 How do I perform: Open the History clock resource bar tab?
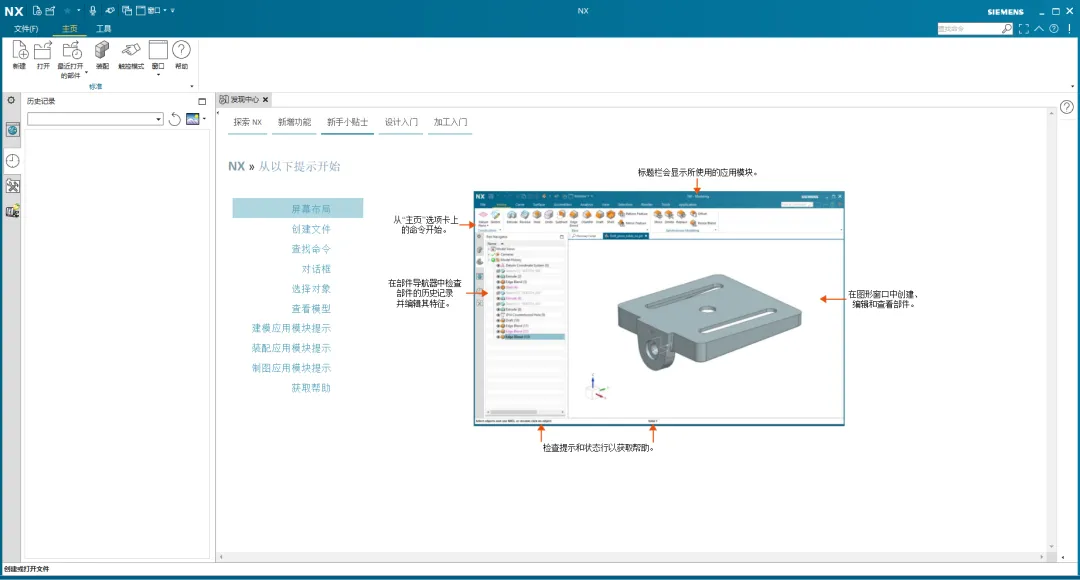click(x=12, y=160)
